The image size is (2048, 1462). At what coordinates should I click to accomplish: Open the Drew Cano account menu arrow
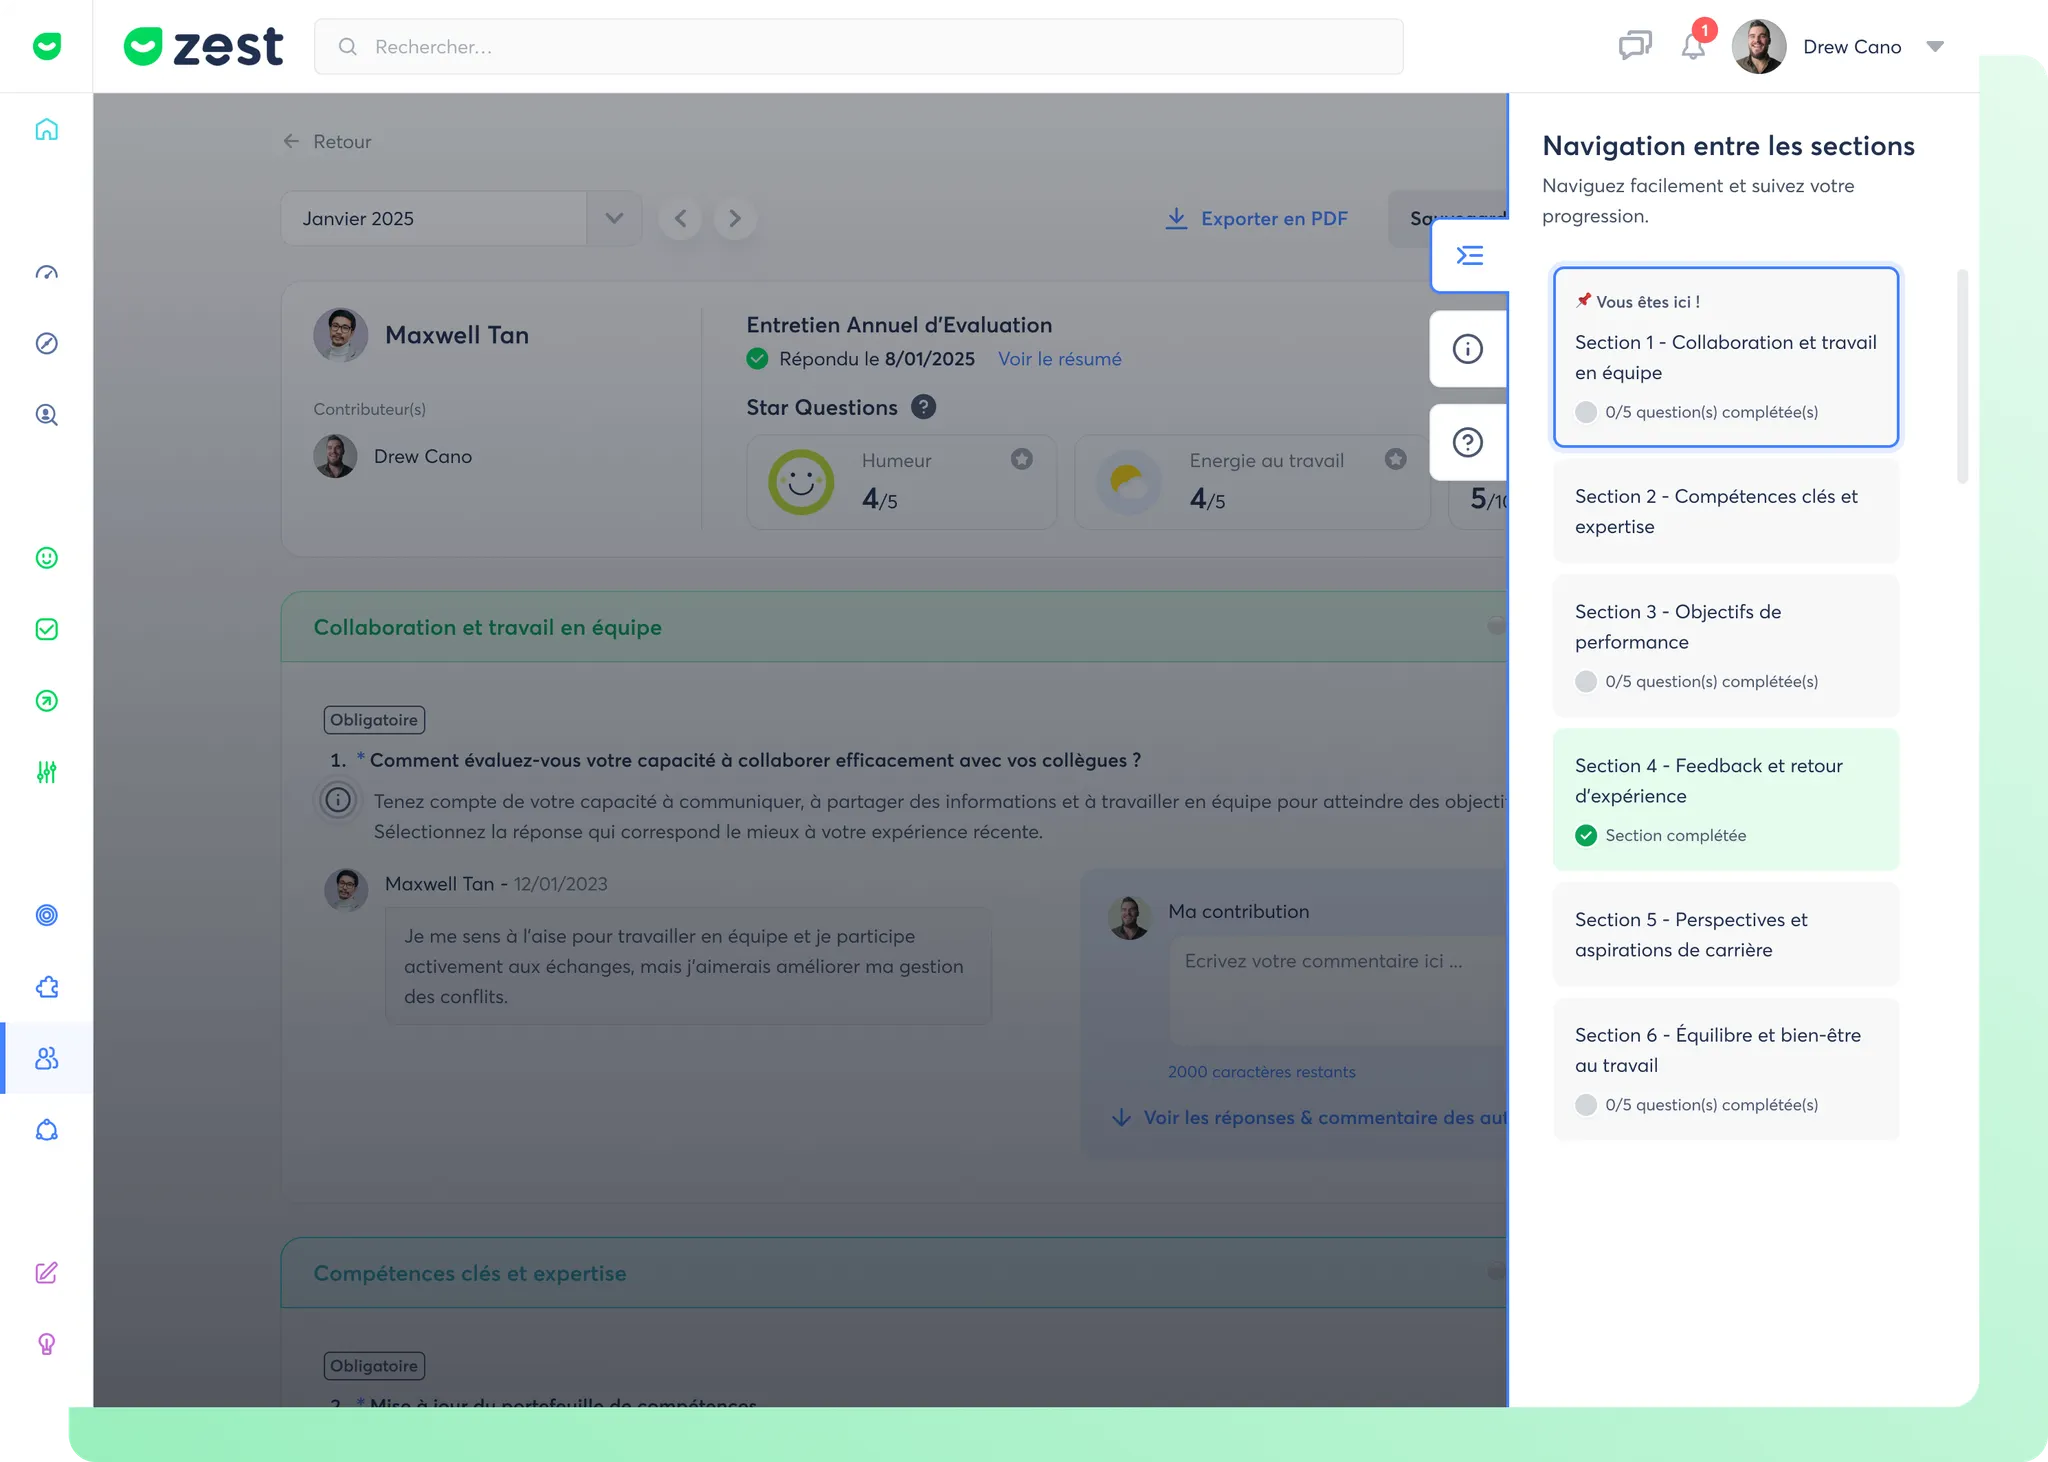pyautogui.click(x=1934, y=46)
